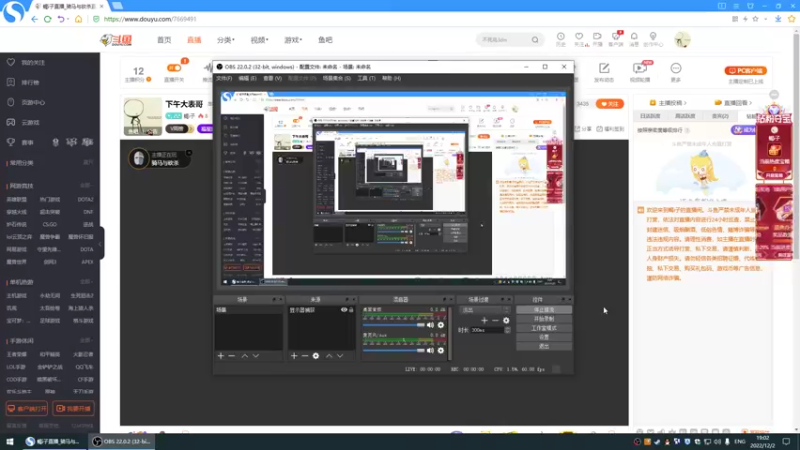Image resolution: width=800 pixels, height=450 pixels.
Task: Open OBS settings button in controls
Action: (x=544, y=337)
